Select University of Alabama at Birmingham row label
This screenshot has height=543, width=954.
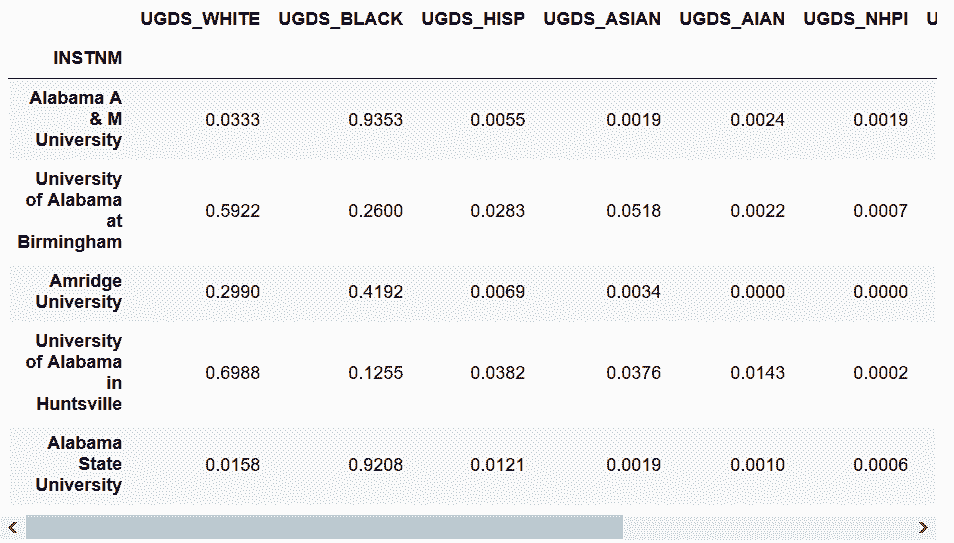72,210
